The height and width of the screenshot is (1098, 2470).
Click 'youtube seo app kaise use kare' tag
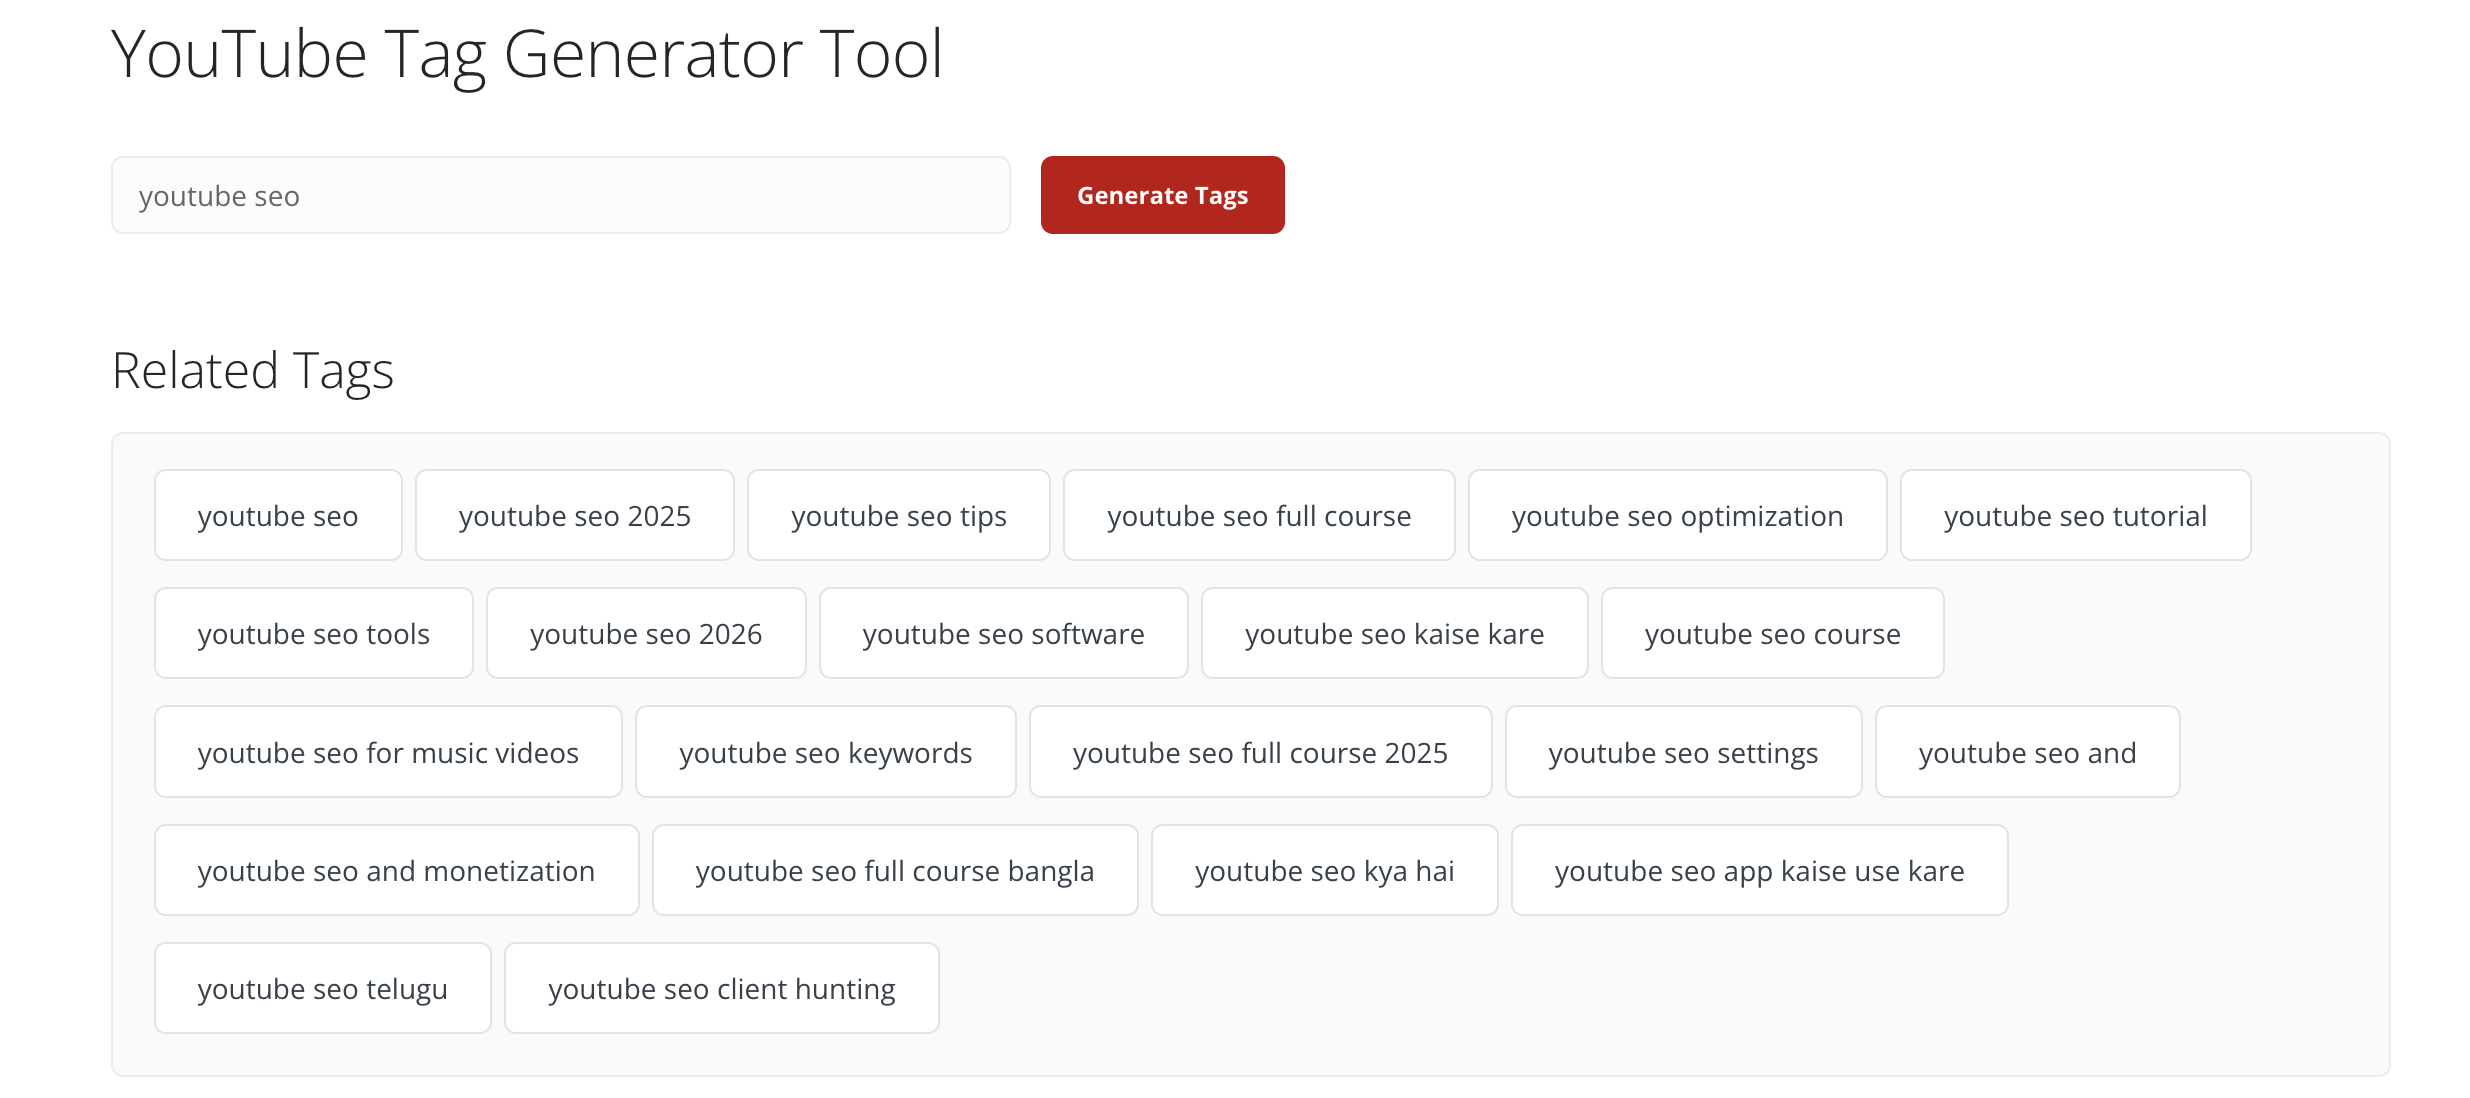pos(1760,870)
